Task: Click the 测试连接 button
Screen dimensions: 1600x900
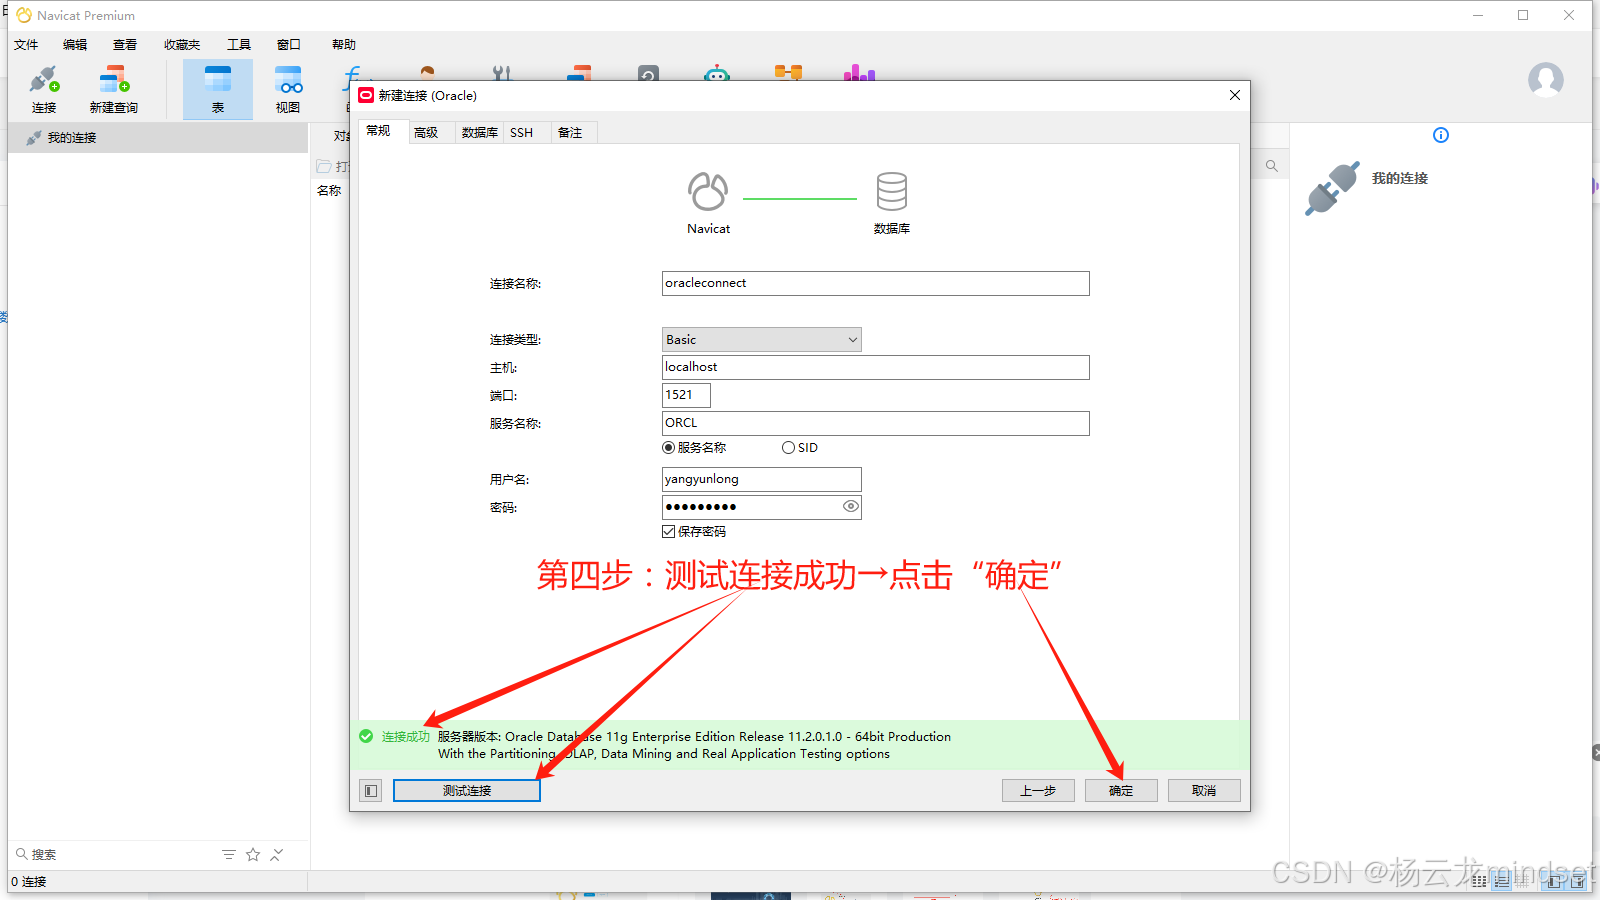Action: [x=467, y=791]
